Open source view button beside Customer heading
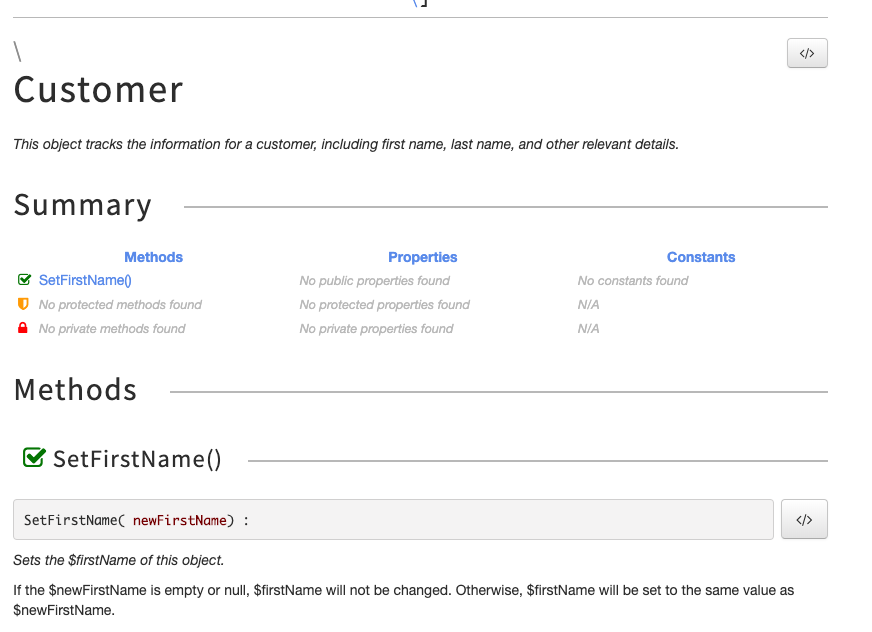The height and width of the screenshot is (632, 872). coord(807,53)
